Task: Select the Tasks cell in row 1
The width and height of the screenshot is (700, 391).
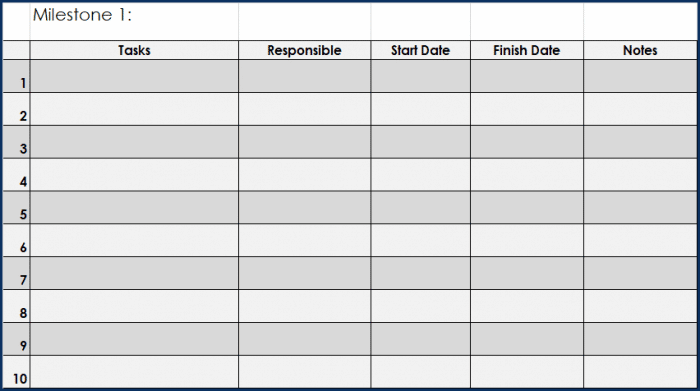Action: coord(134,76)
